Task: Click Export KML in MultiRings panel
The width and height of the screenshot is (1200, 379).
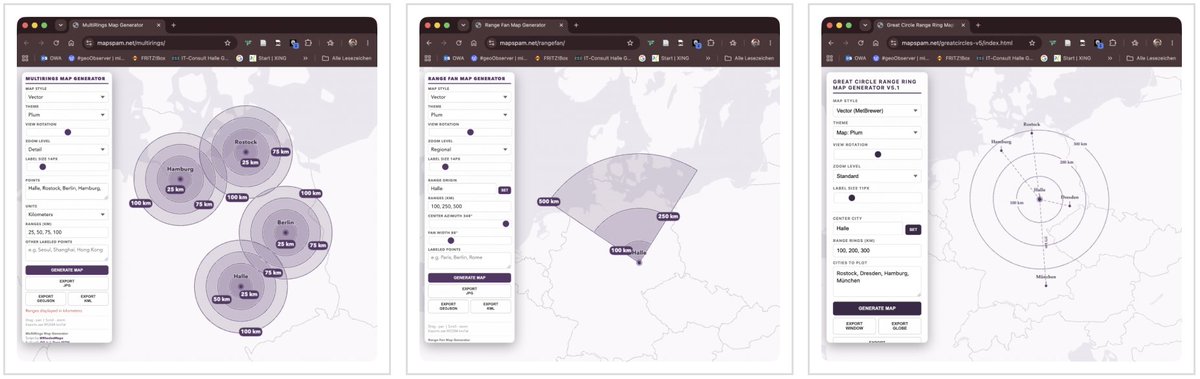Action: (x=88, y=298)
